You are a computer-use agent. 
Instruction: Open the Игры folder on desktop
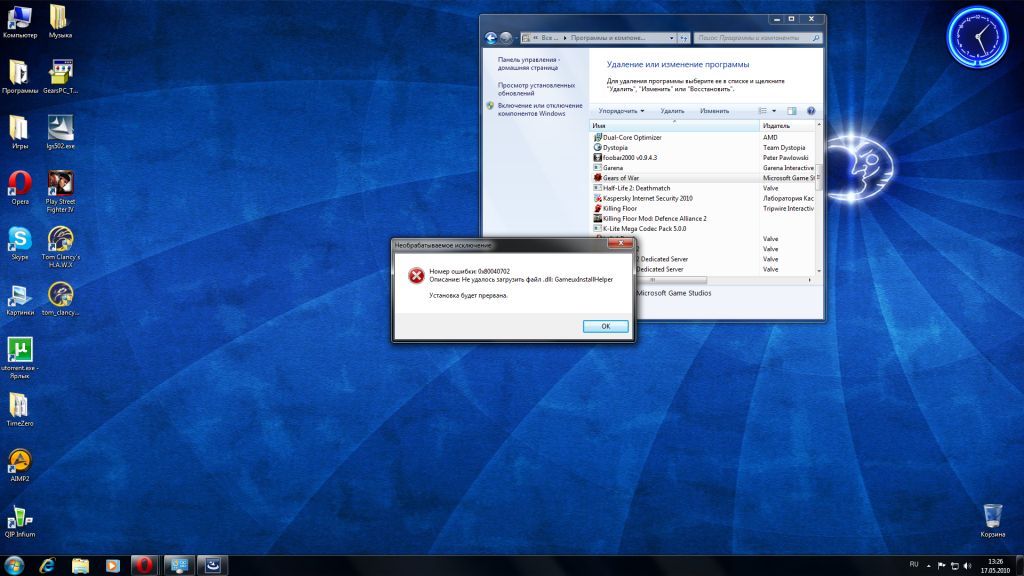click(x=20, y=133)
